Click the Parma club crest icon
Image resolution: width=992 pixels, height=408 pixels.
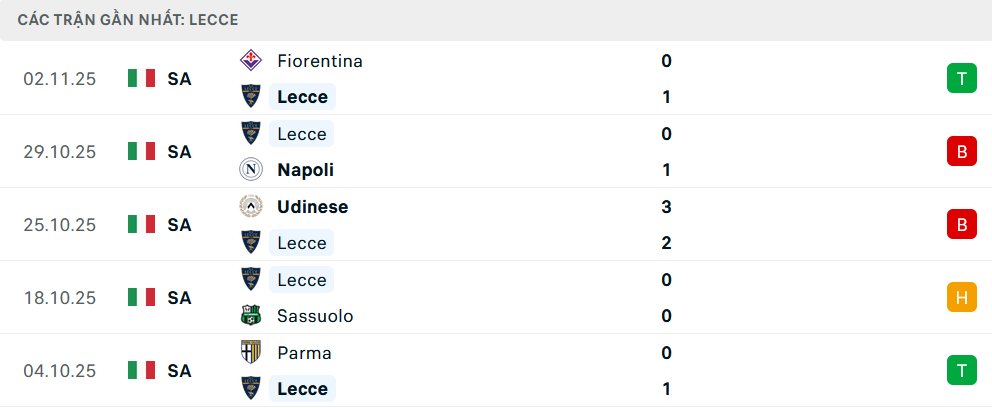(250, 353)
